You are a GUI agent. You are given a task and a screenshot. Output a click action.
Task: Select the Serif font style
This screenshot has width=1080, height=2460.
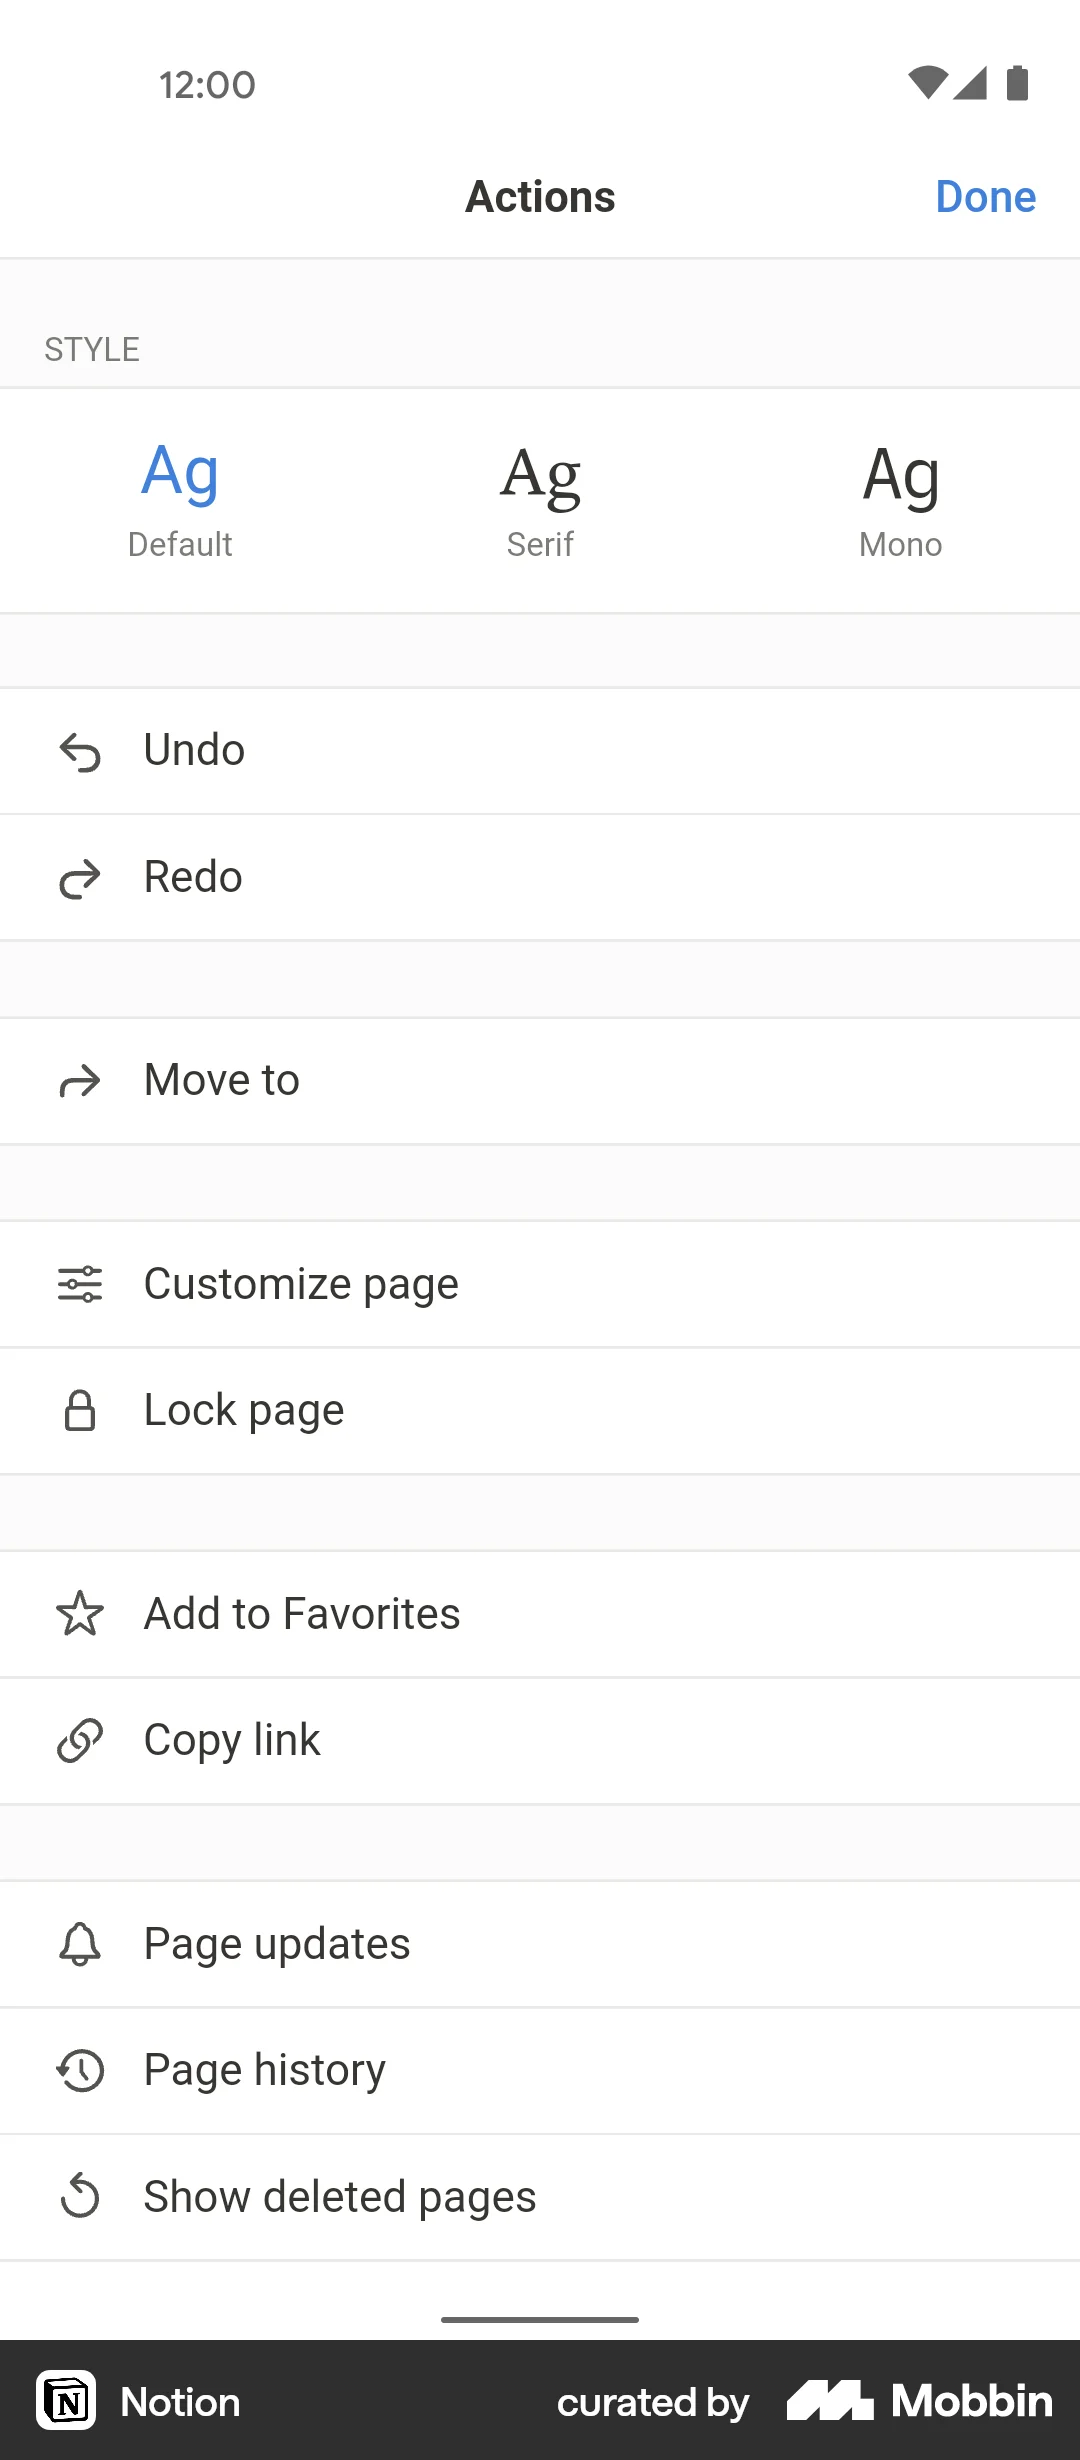point(540,497)
